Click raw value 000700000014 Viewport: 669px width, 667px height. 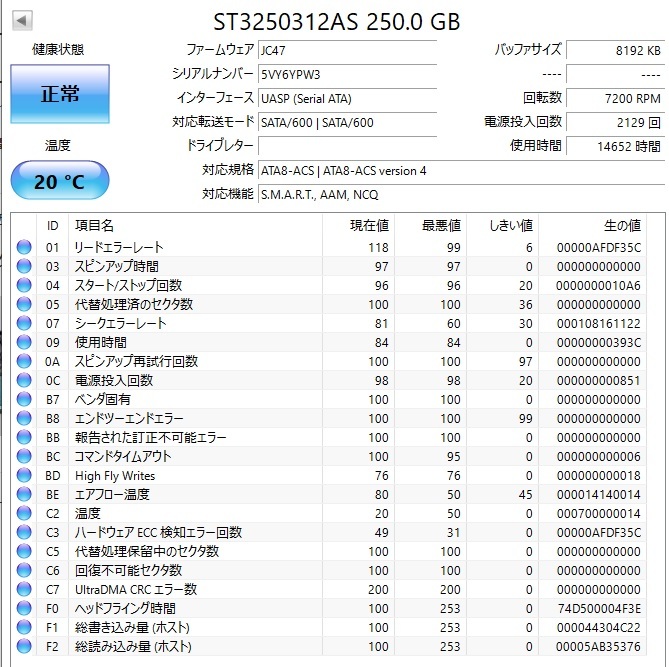point(599,513)
